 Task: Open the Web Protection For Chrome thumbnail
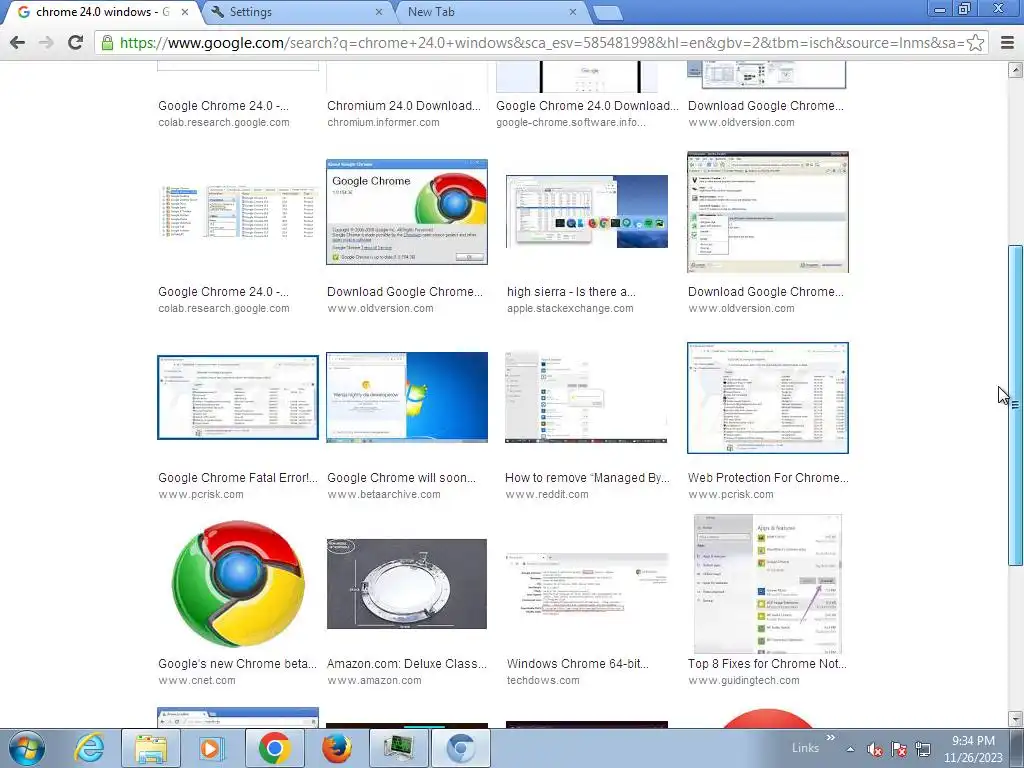pos(768,397)
